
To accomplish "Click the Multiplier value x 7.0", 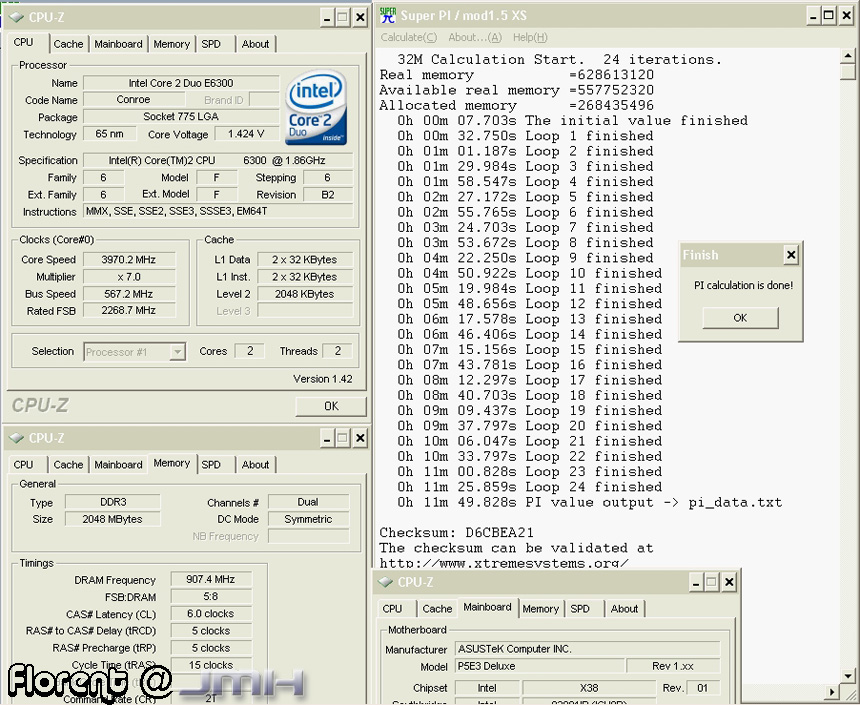I will click(x=129, y=277).
